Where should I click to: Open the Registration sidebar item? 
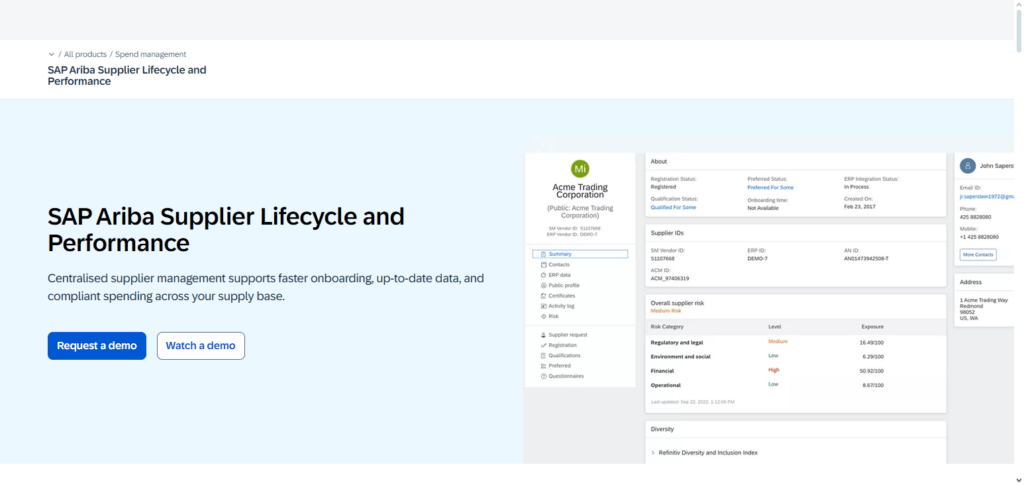[x=562, y=345]
